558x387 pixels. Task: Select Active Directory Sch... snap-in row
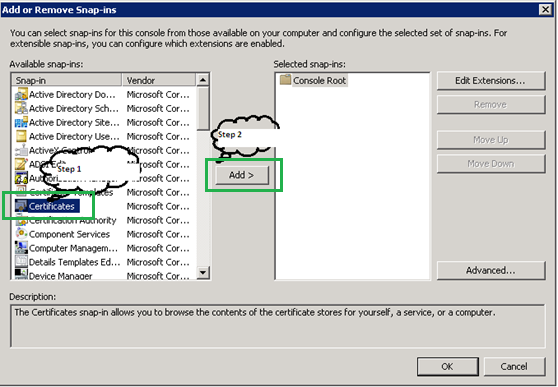click(x=105, y=108)
